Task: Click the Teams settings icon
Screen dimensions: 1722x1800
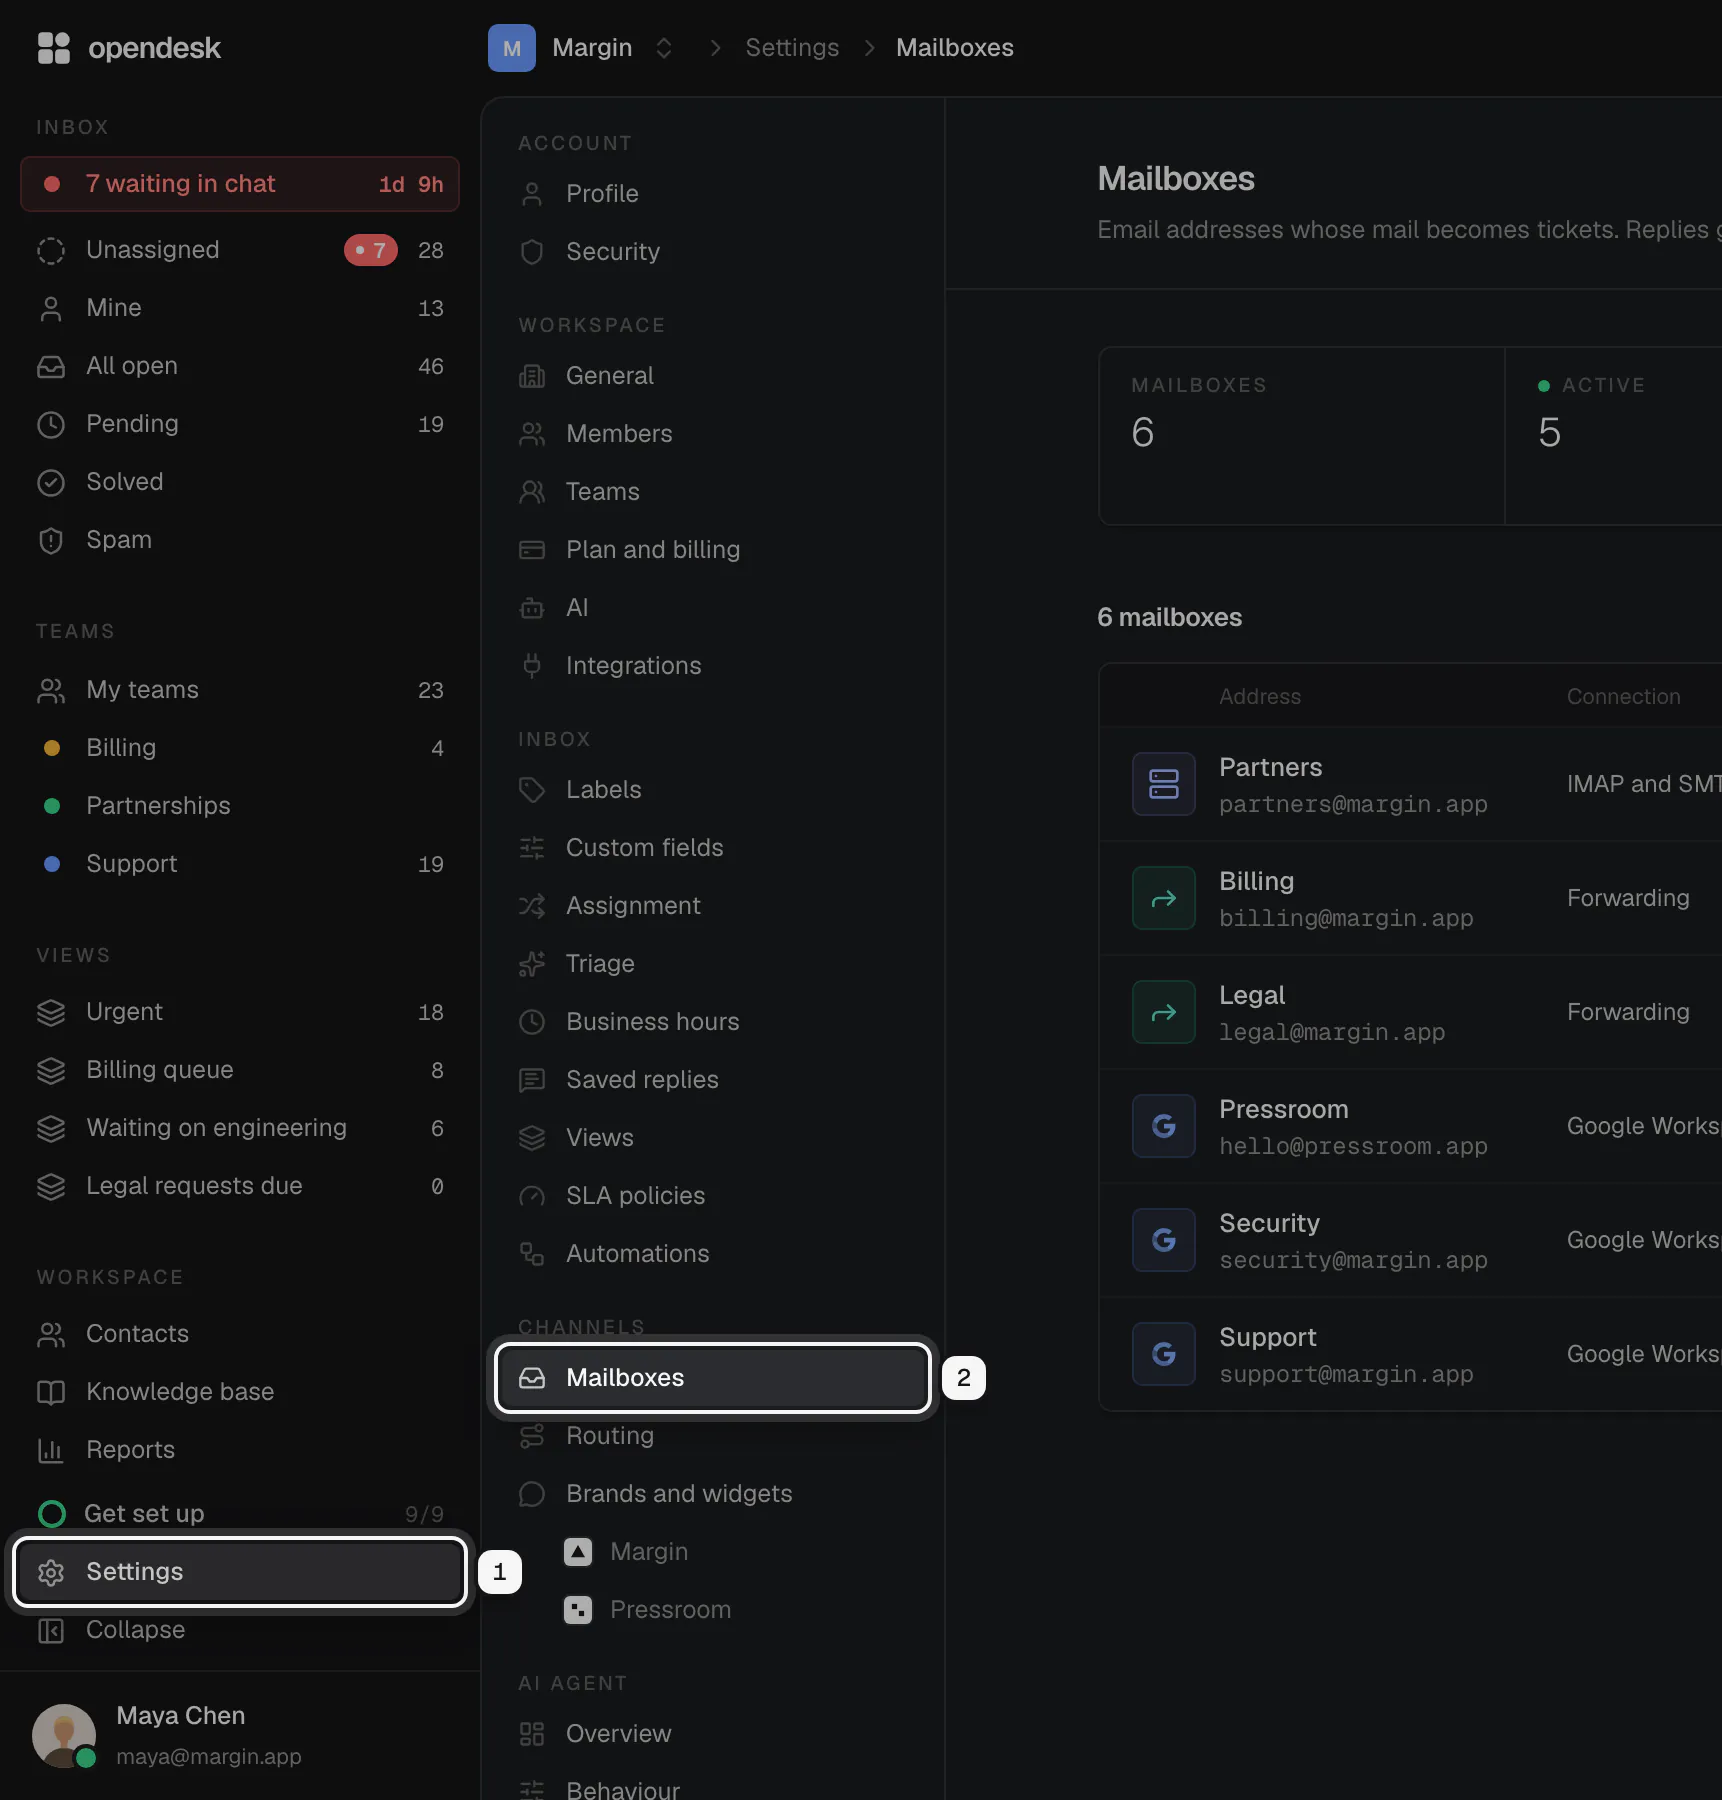Action: pos(532,492)
